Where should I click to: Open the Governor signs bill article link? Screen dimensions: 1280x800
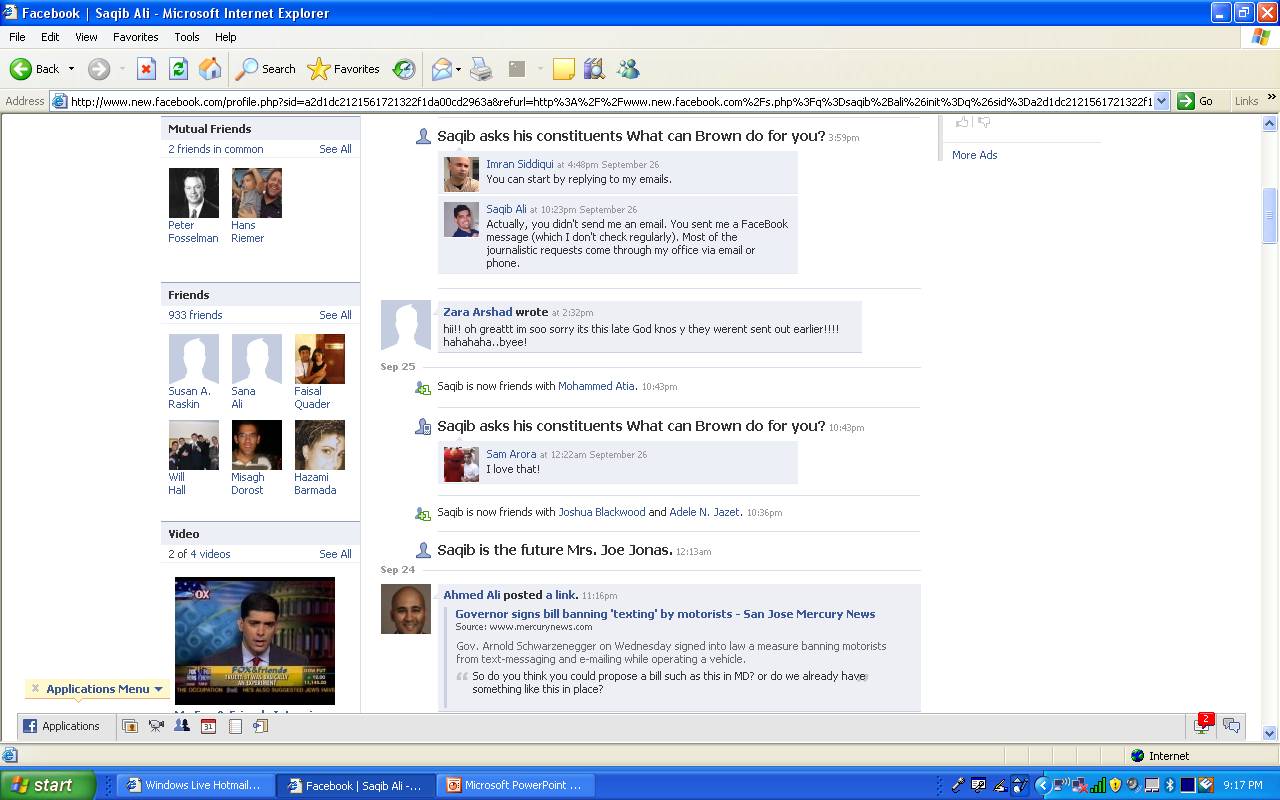[x=665, y=614]
